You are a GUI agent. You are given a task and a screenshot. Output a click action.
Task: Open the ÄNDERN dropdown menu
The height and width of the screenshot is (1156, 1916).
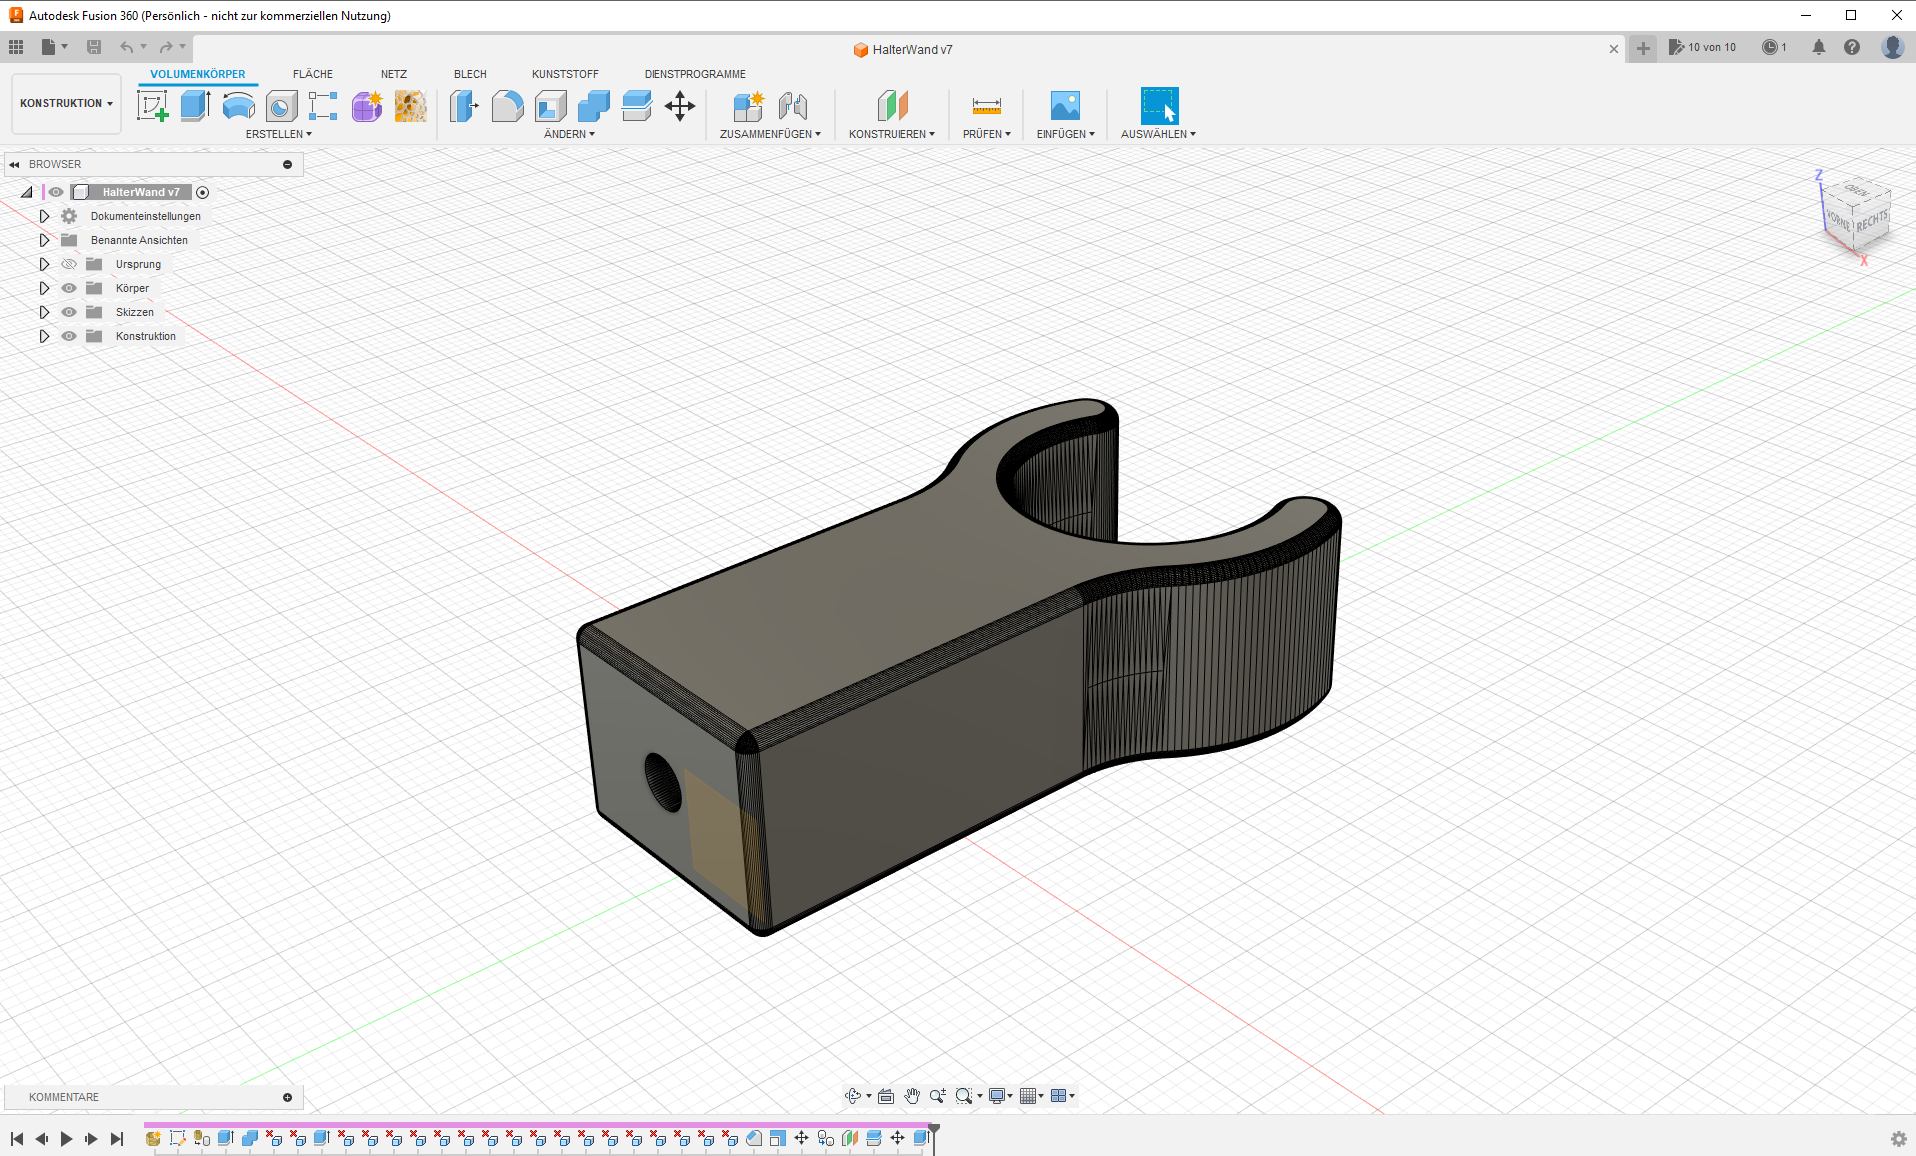(569, 134)
